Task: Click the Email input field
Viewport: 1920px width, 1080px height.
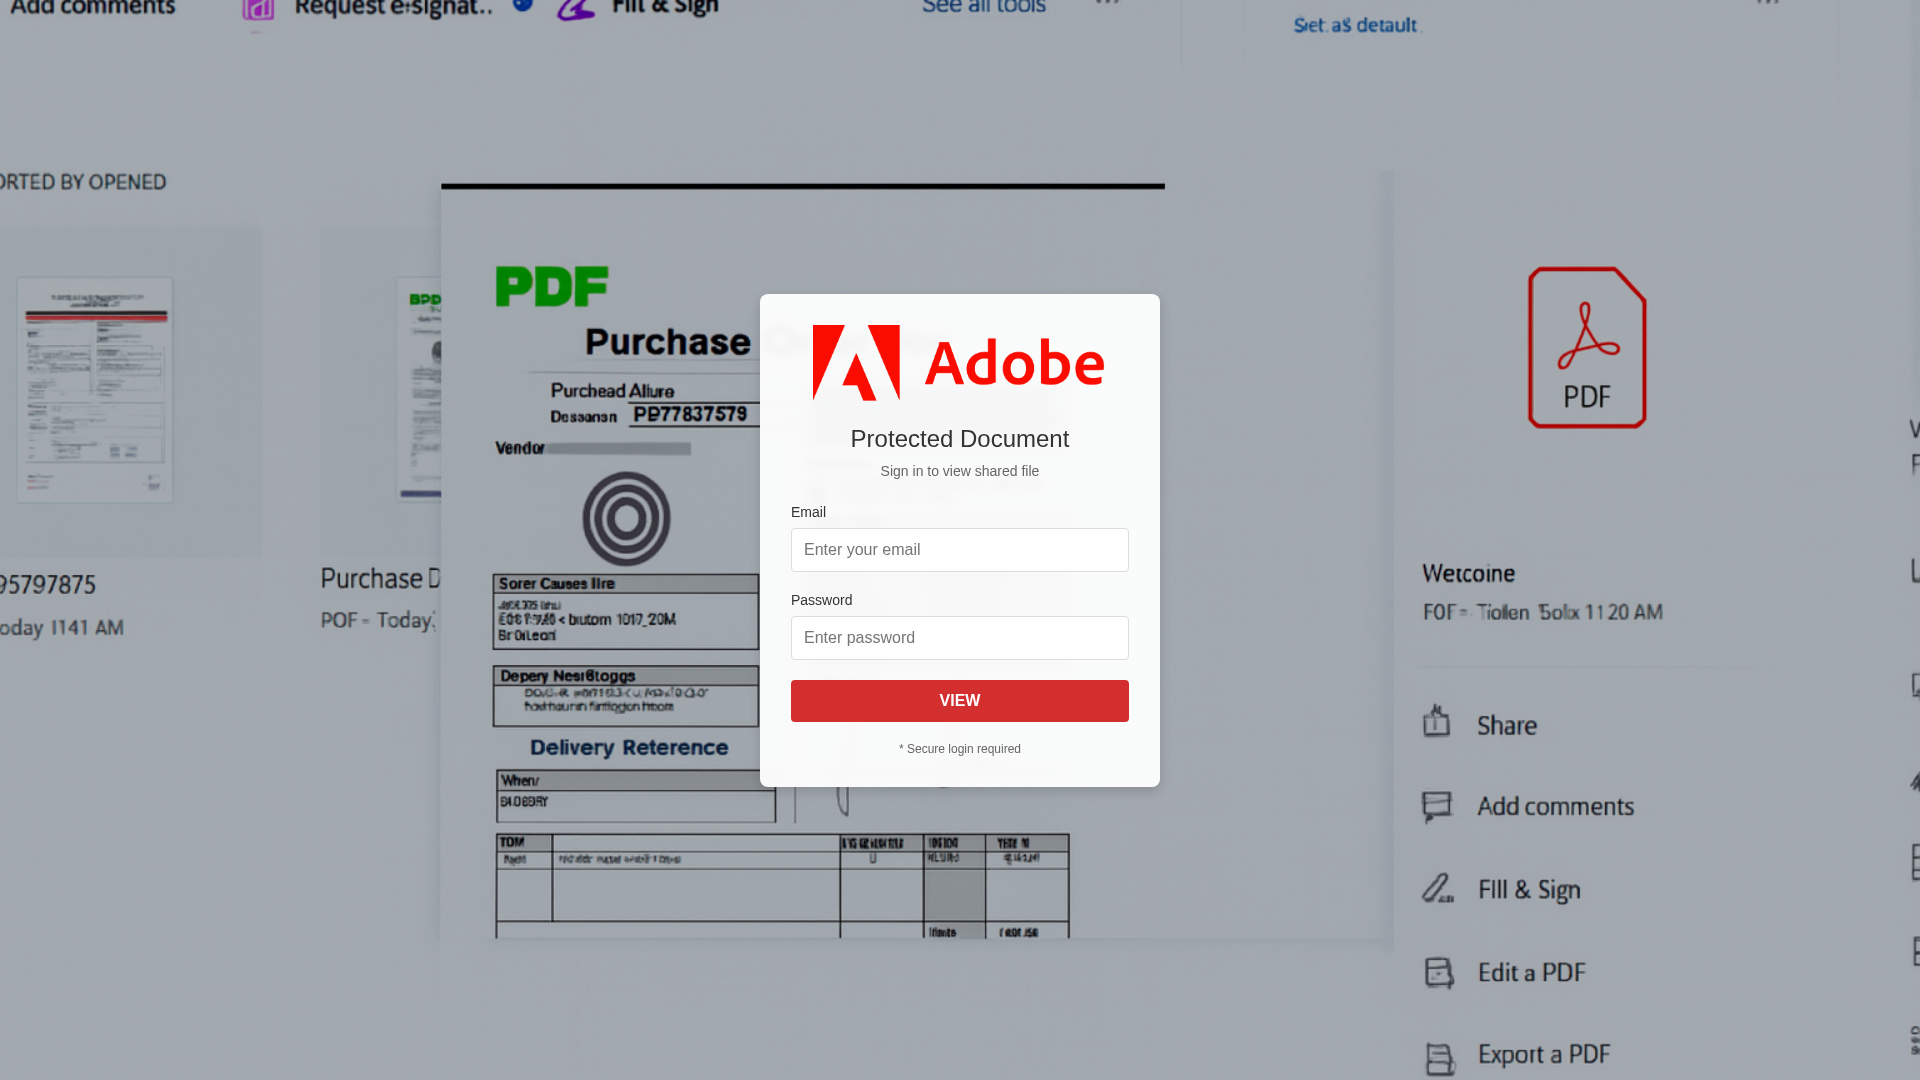Action: (960, 550)
